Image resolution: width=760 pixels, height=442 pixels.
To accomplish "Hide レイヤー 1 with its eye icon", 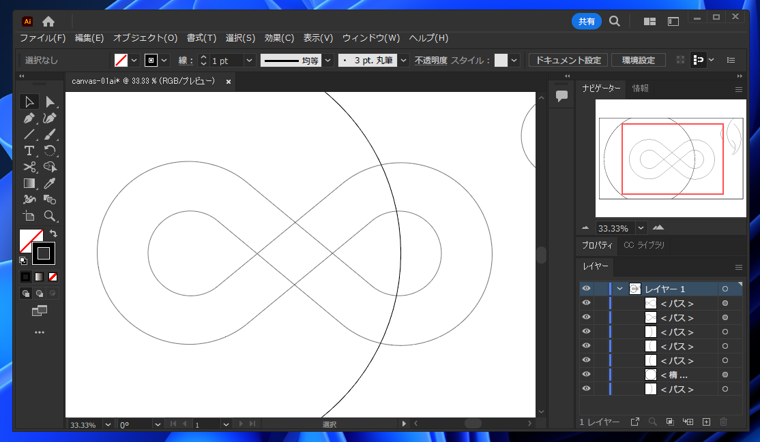I will tap(586, 289).
